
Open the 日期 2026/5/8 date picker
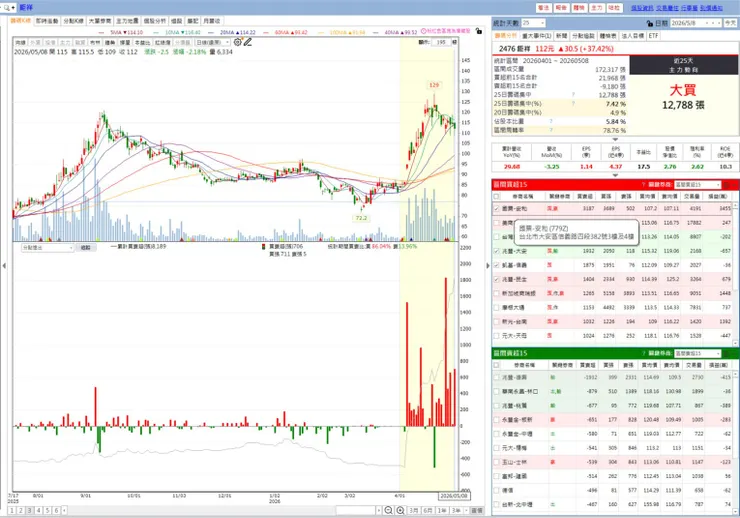696,23
